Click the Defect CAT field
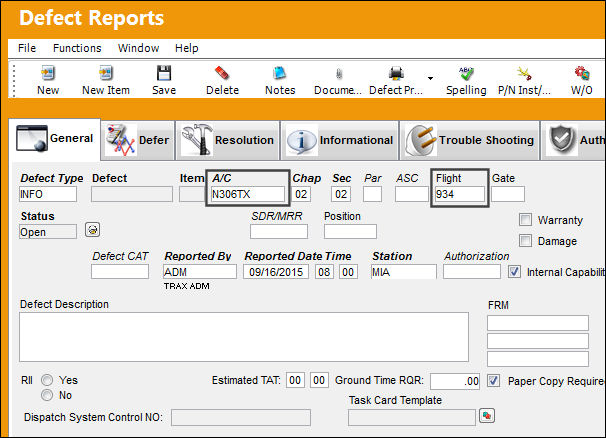 coord(120,271)
